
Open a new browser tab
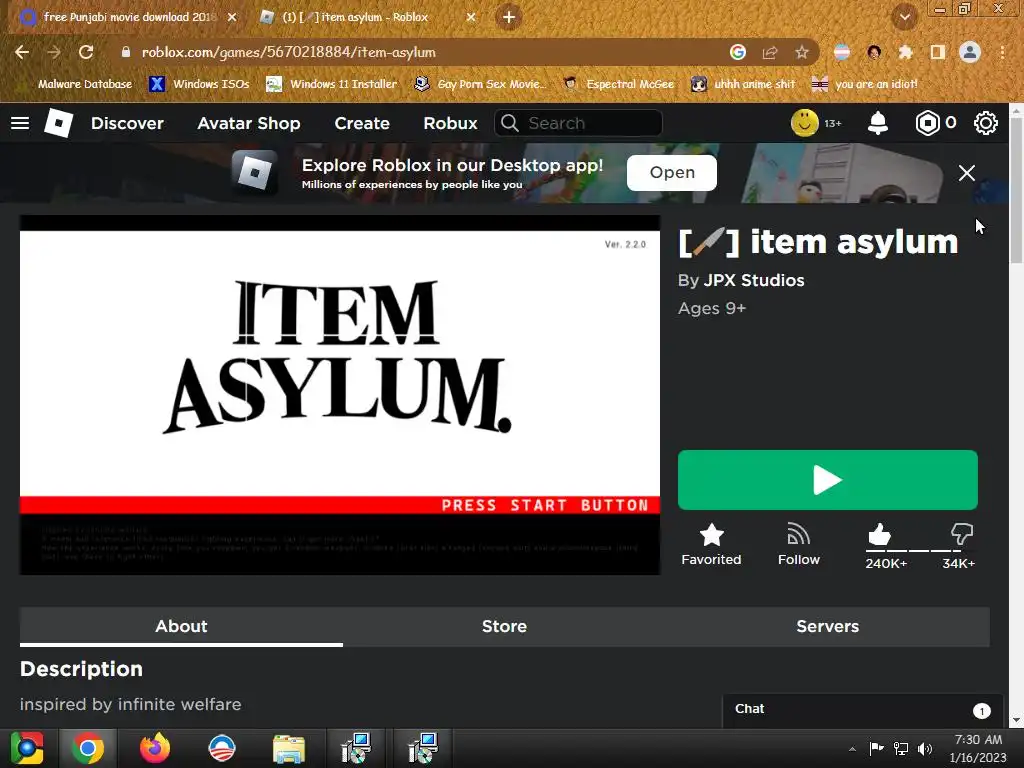[509, 17]
